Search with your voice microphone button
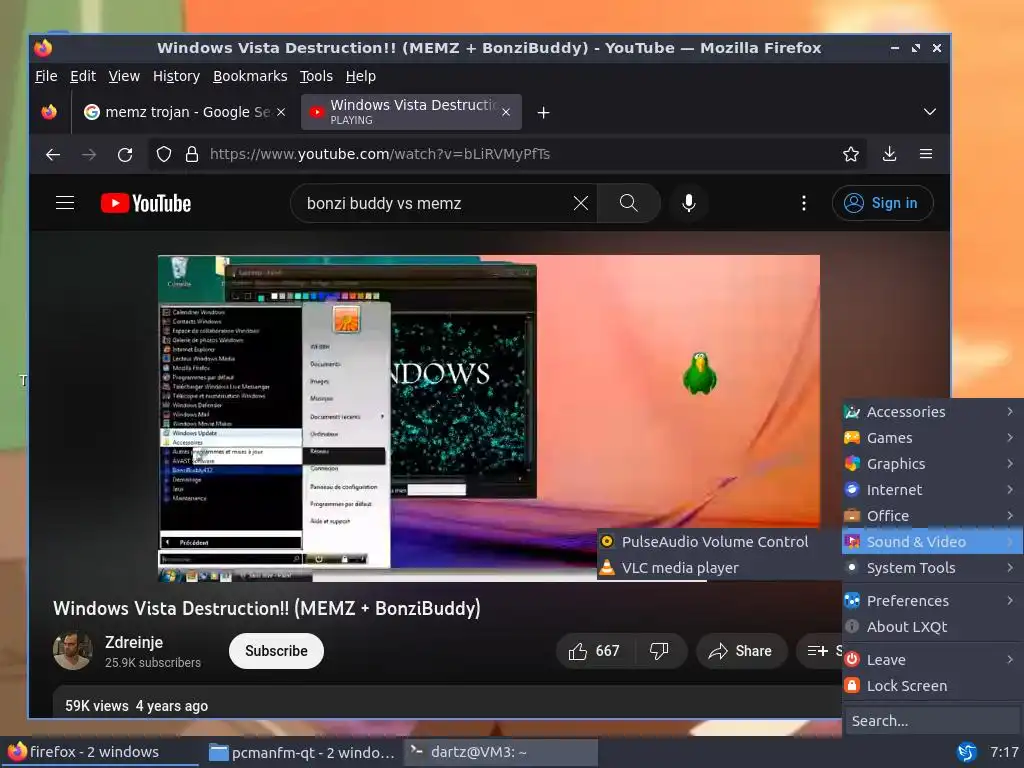Screen dimensions: 1024x768 point(688,203)
